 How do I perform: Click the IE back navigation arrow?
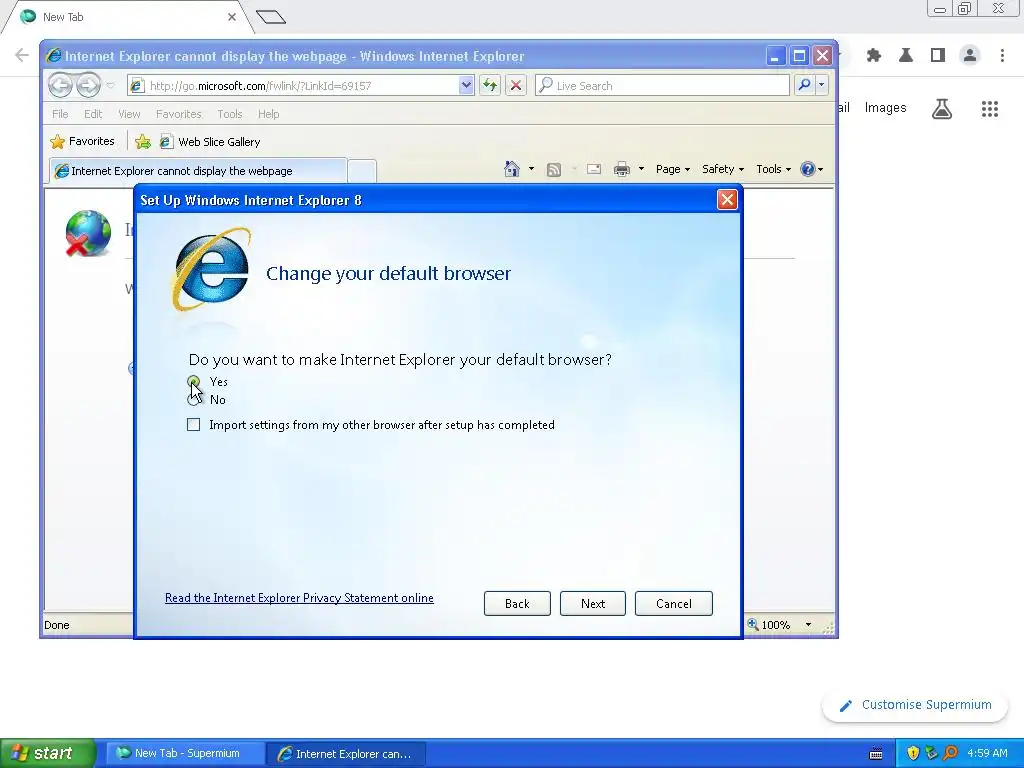(60, 85)
